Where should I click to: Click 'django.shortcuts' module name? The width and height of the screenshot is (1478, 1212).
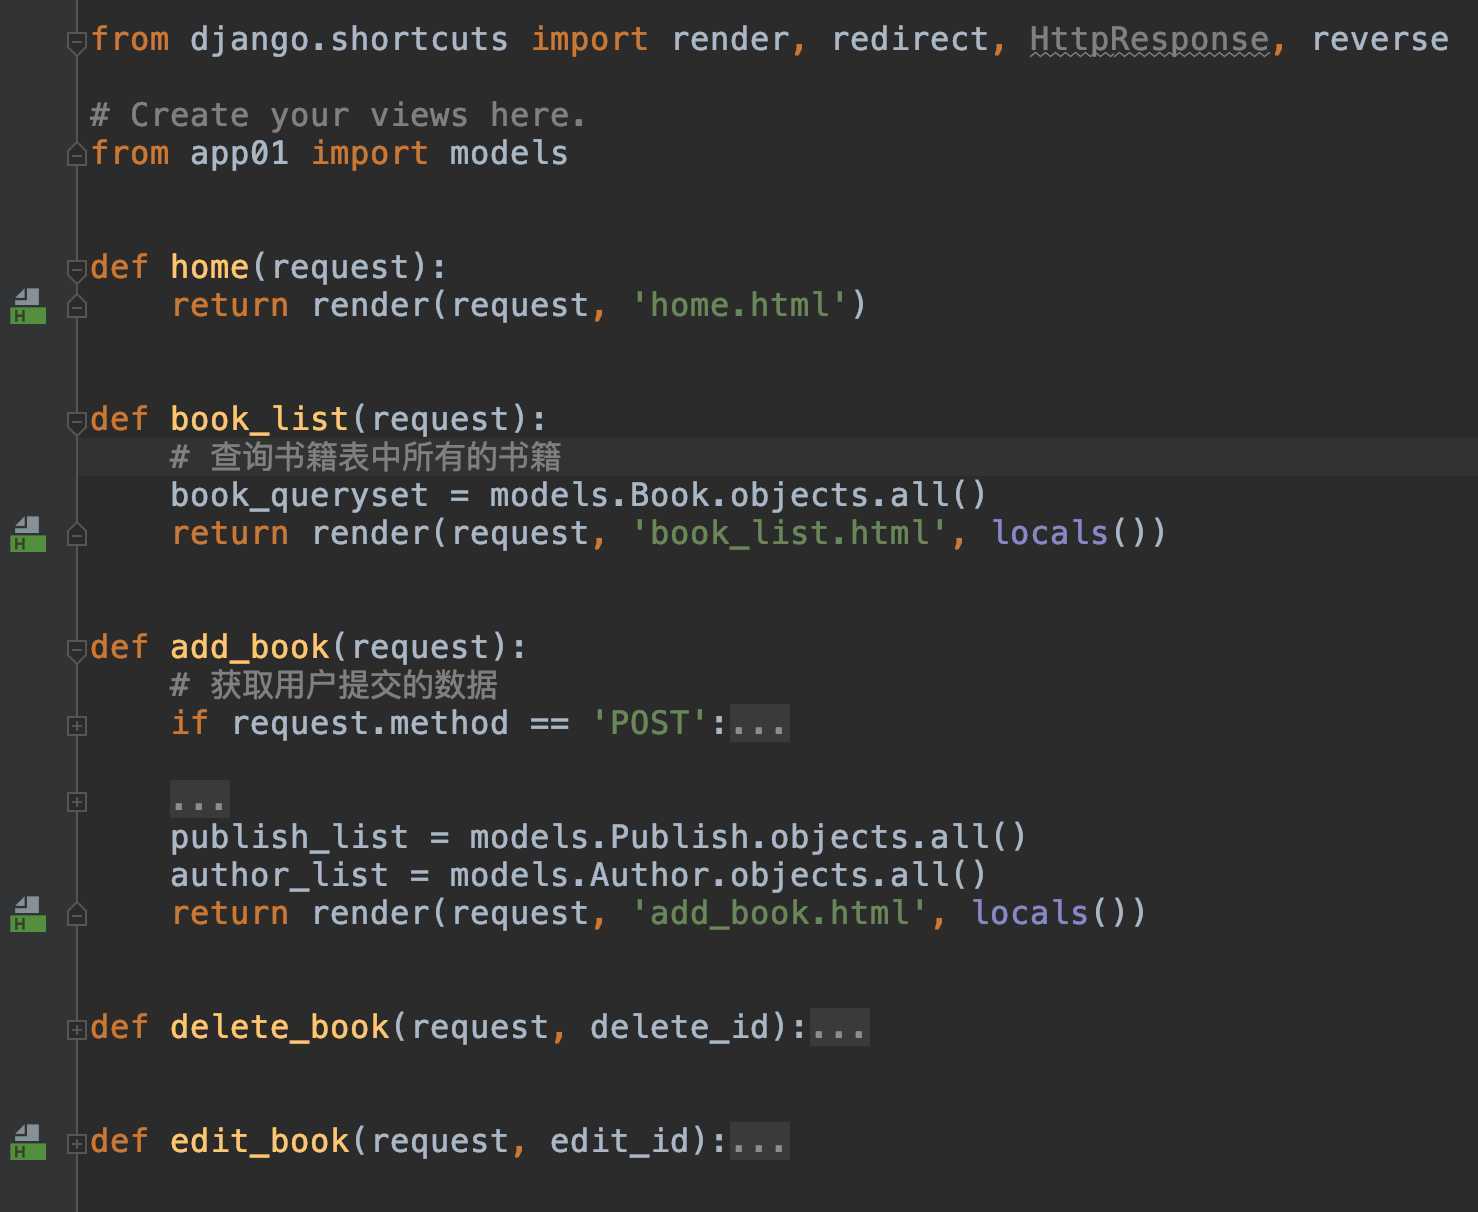(349, 39)
